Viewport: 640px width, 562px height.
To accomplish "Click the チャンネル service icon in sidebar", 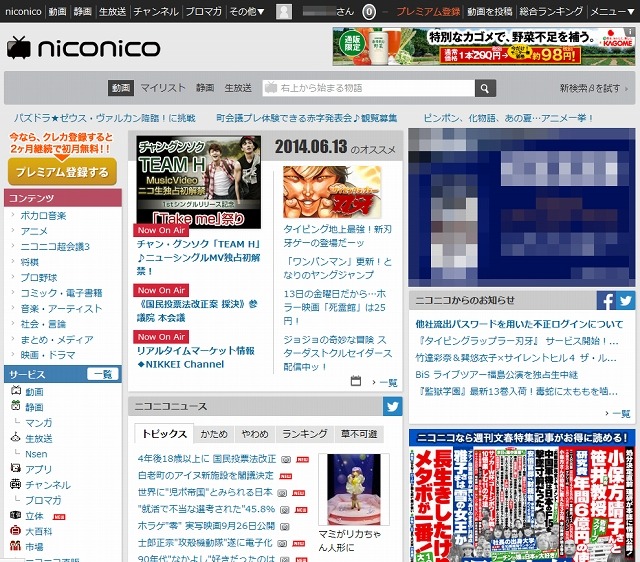I will tap(16, 484).
